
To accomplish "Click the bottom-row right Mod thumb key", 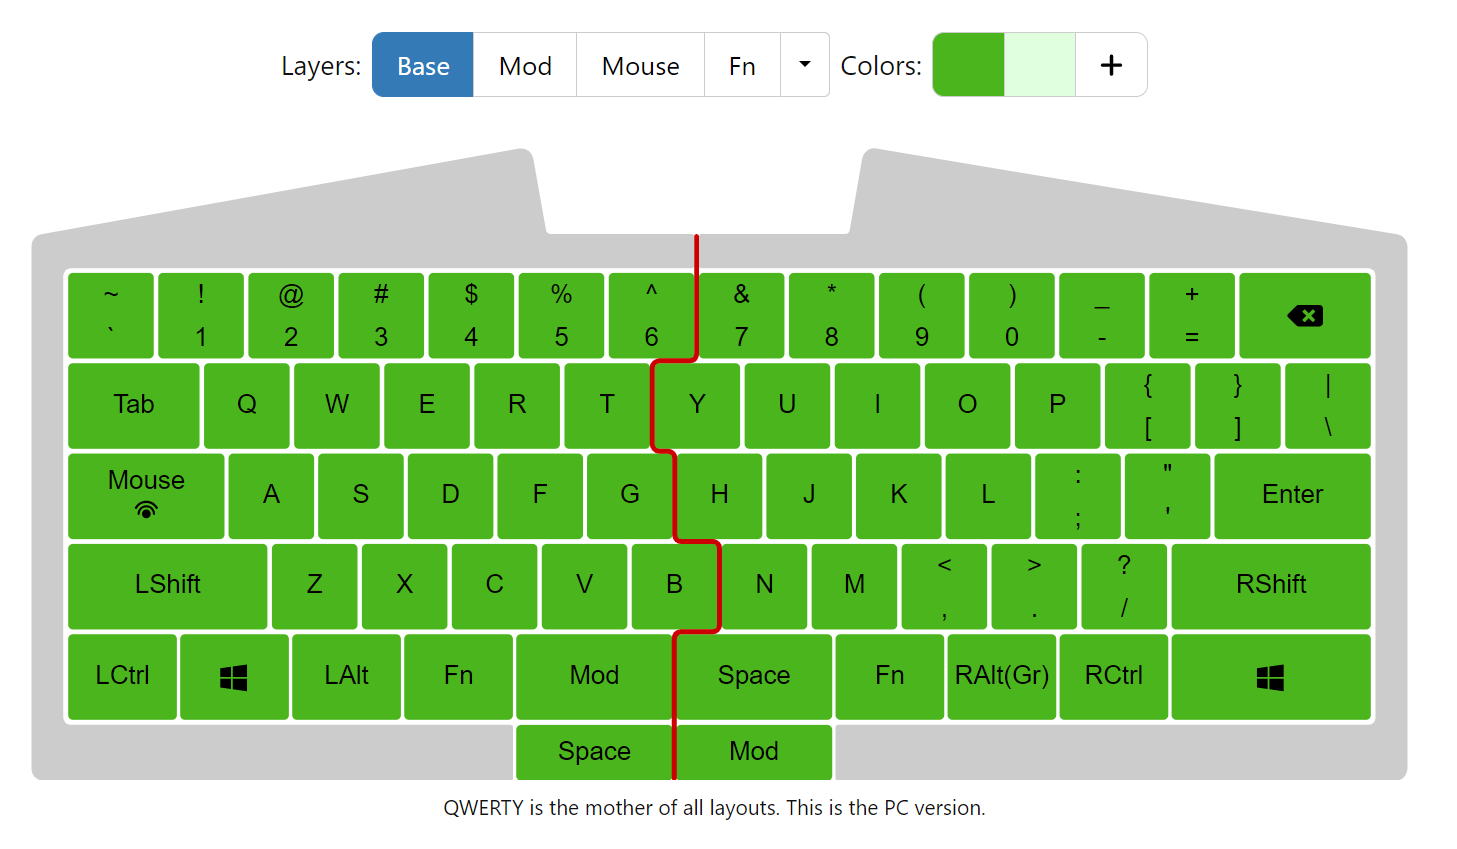I will (754, 752).
